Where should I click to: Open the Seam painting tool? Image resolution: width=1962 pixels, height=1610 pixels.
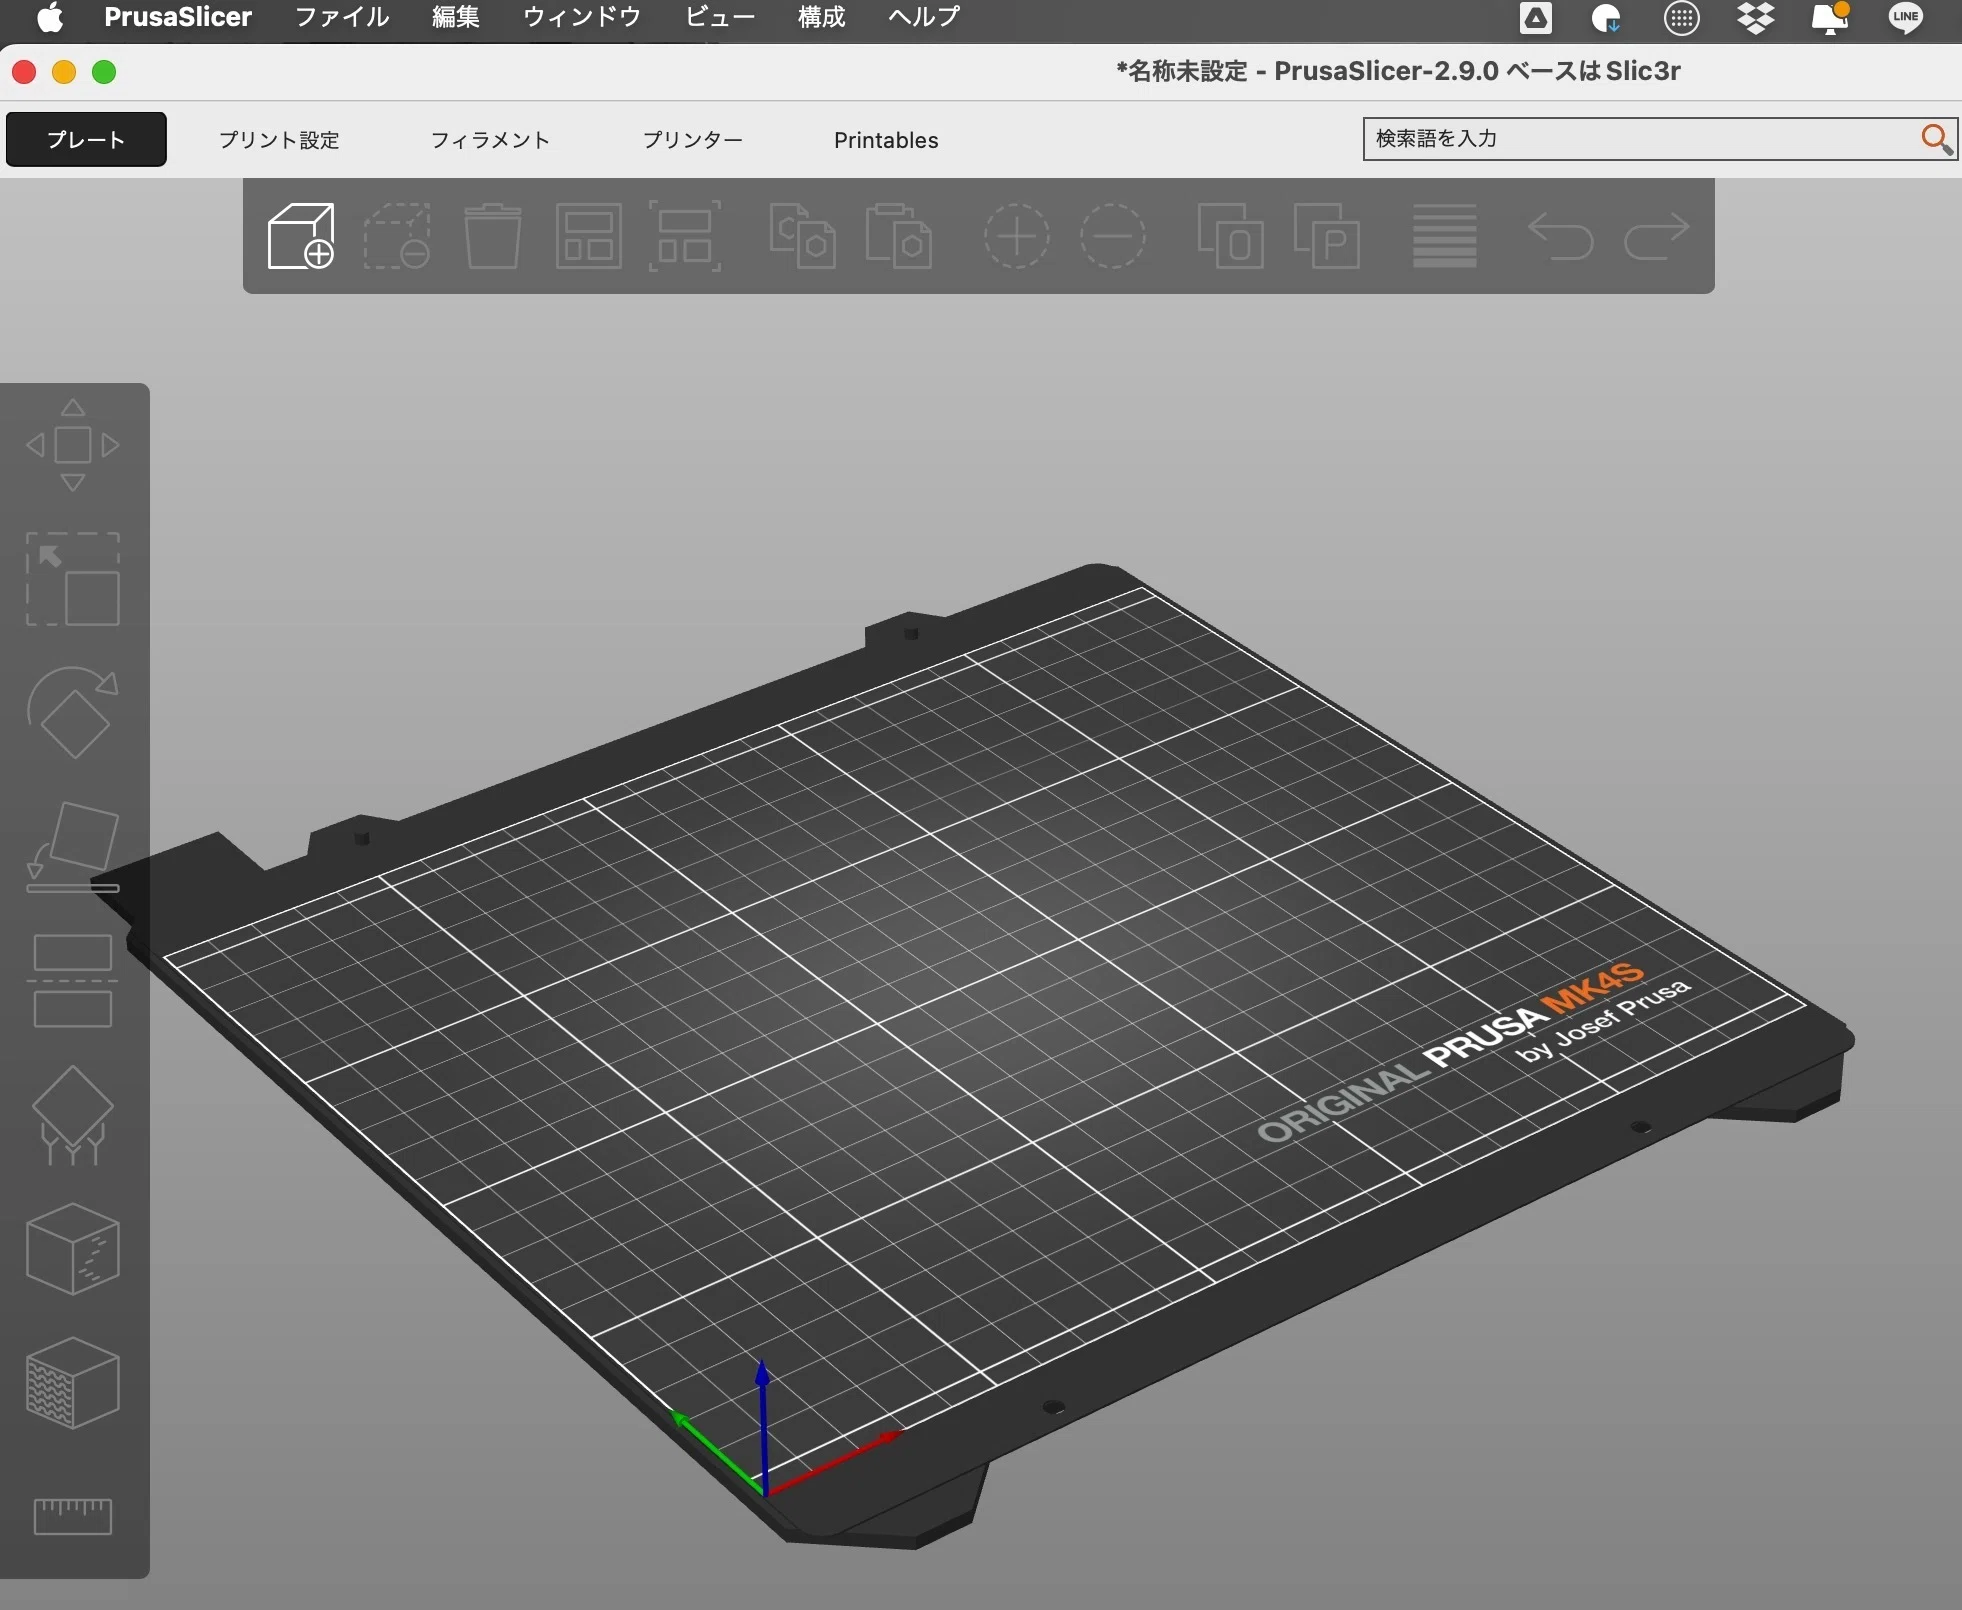73,1249
